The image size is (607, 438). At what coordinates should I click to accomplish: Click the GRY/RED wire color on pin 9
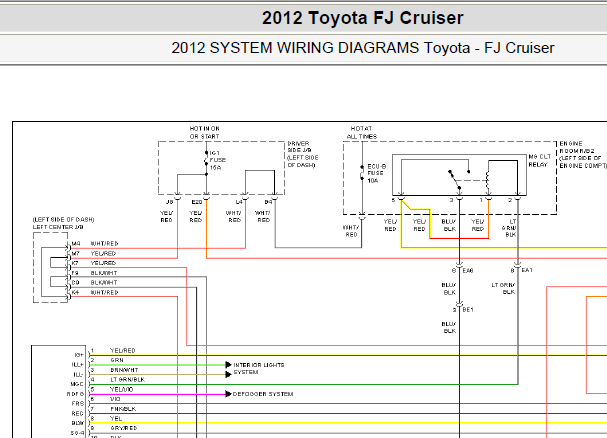[123, 428]
